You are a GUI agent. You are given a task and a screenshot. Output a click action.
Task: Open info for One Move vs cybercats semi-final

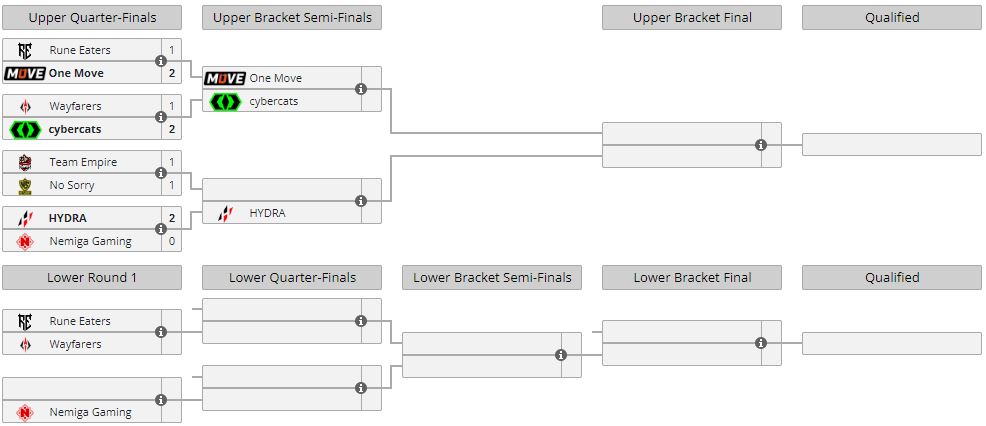(x=361, y=89)
